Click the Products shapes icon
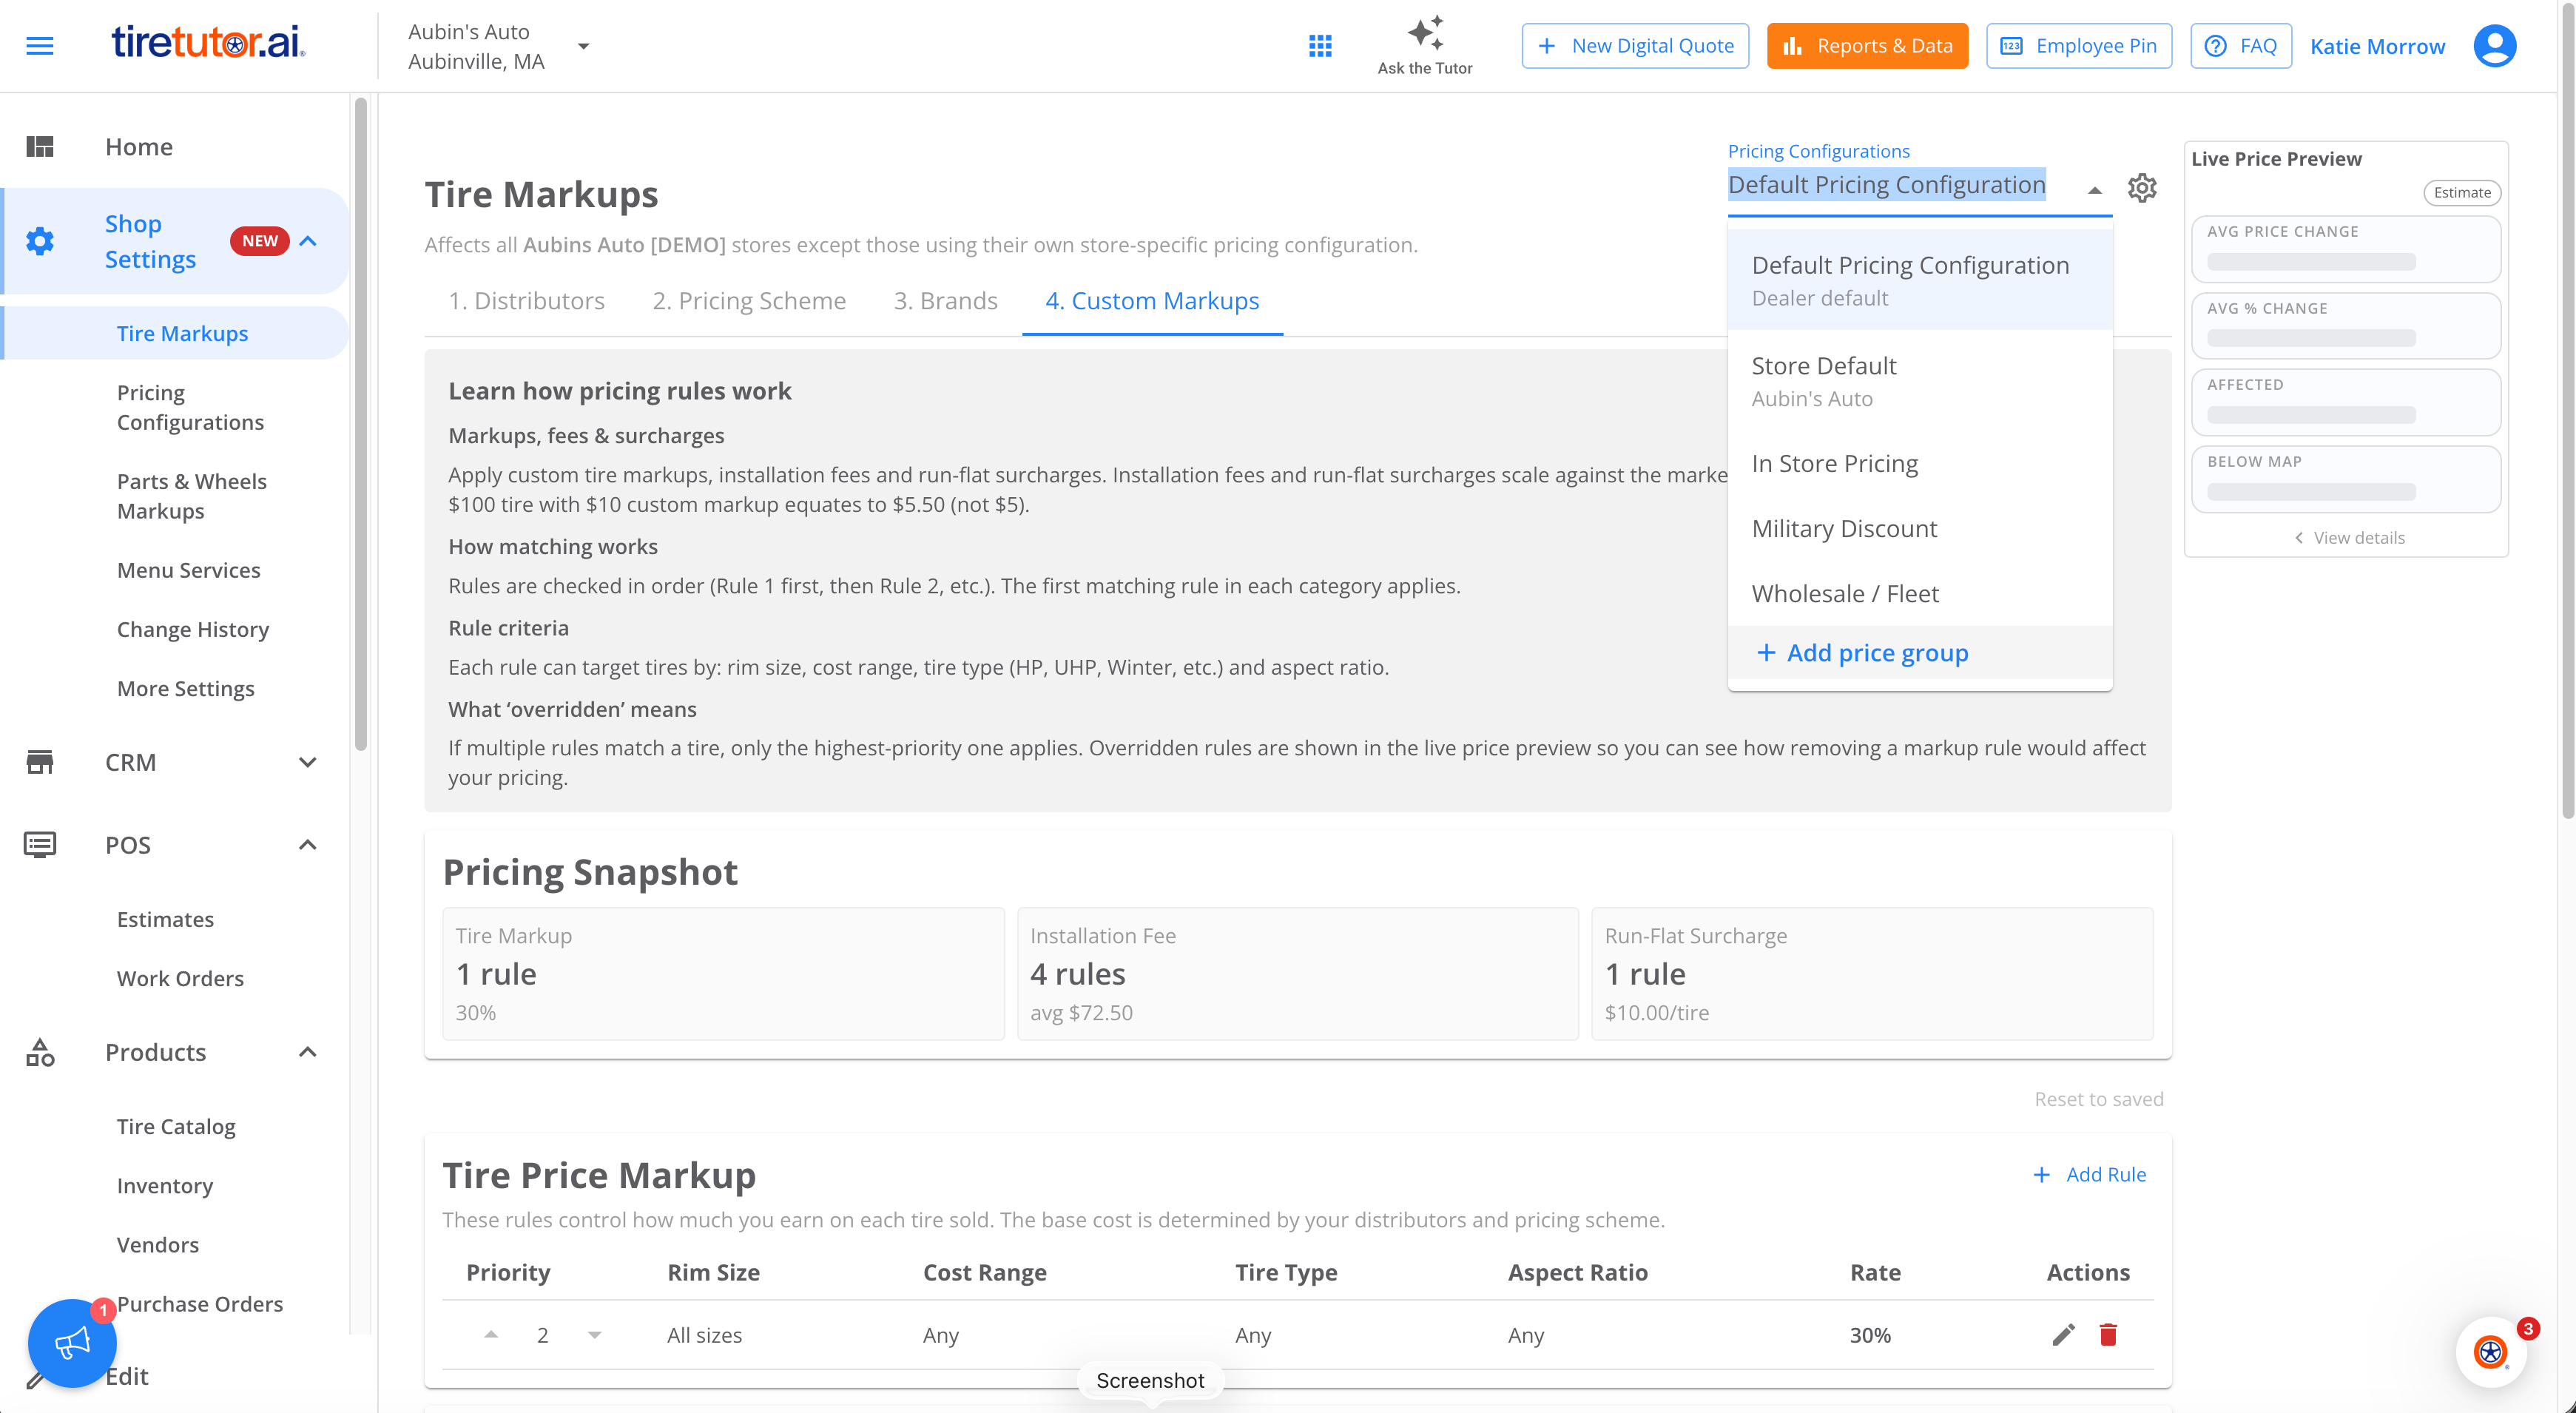 point(40,1052)
